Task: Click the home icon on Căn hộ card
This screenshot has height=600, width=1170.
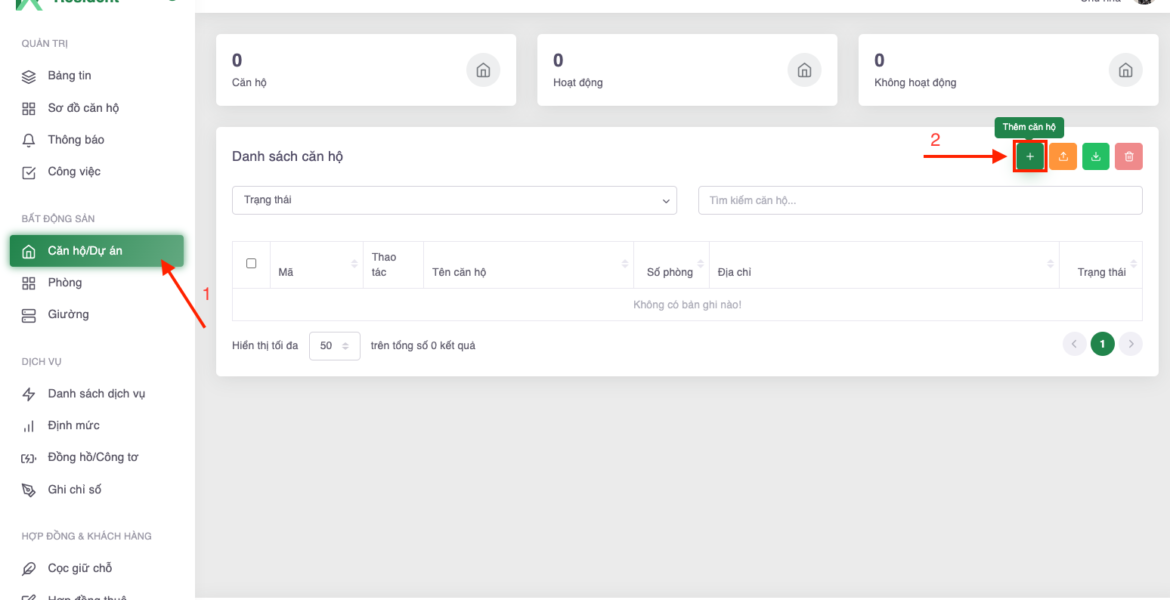Action: [x=483, y=70]
